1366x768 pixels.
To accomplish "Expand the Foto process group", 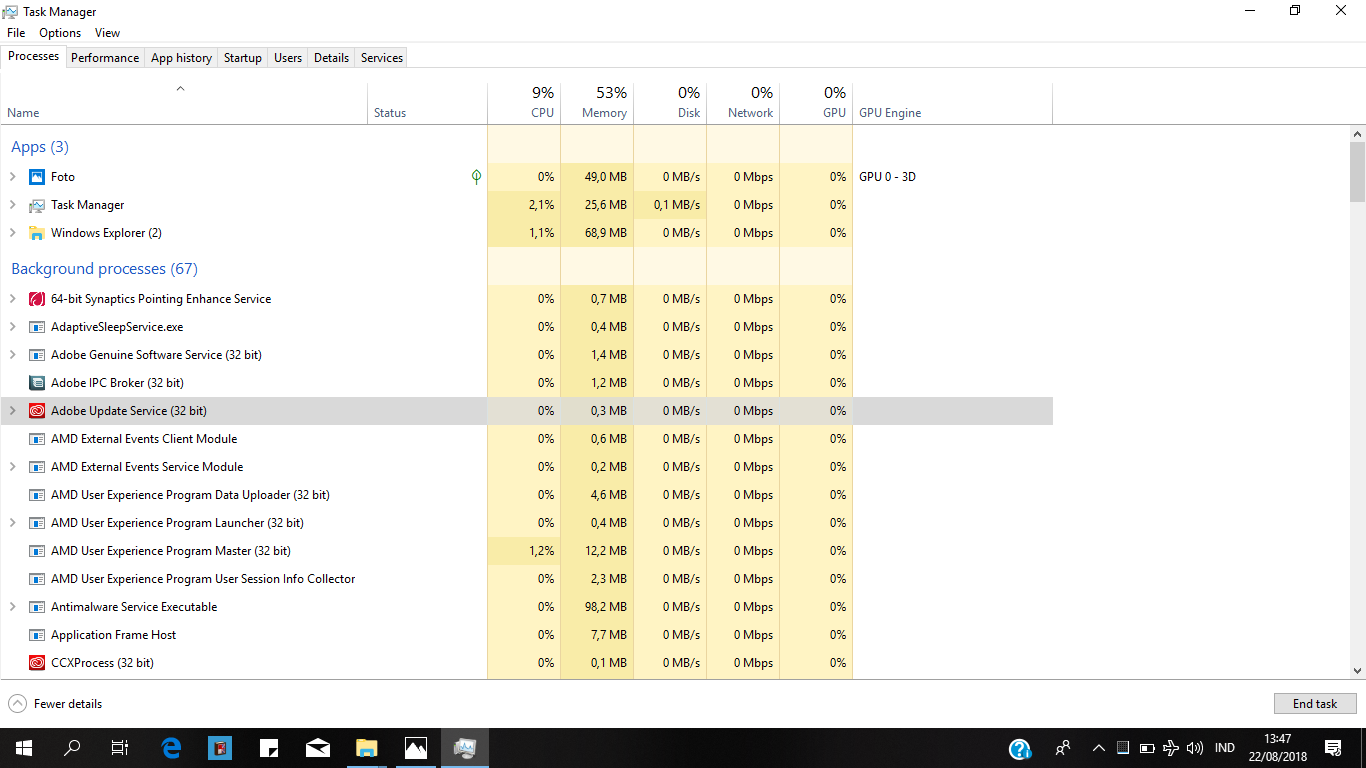I will click(x=13, y=177).
